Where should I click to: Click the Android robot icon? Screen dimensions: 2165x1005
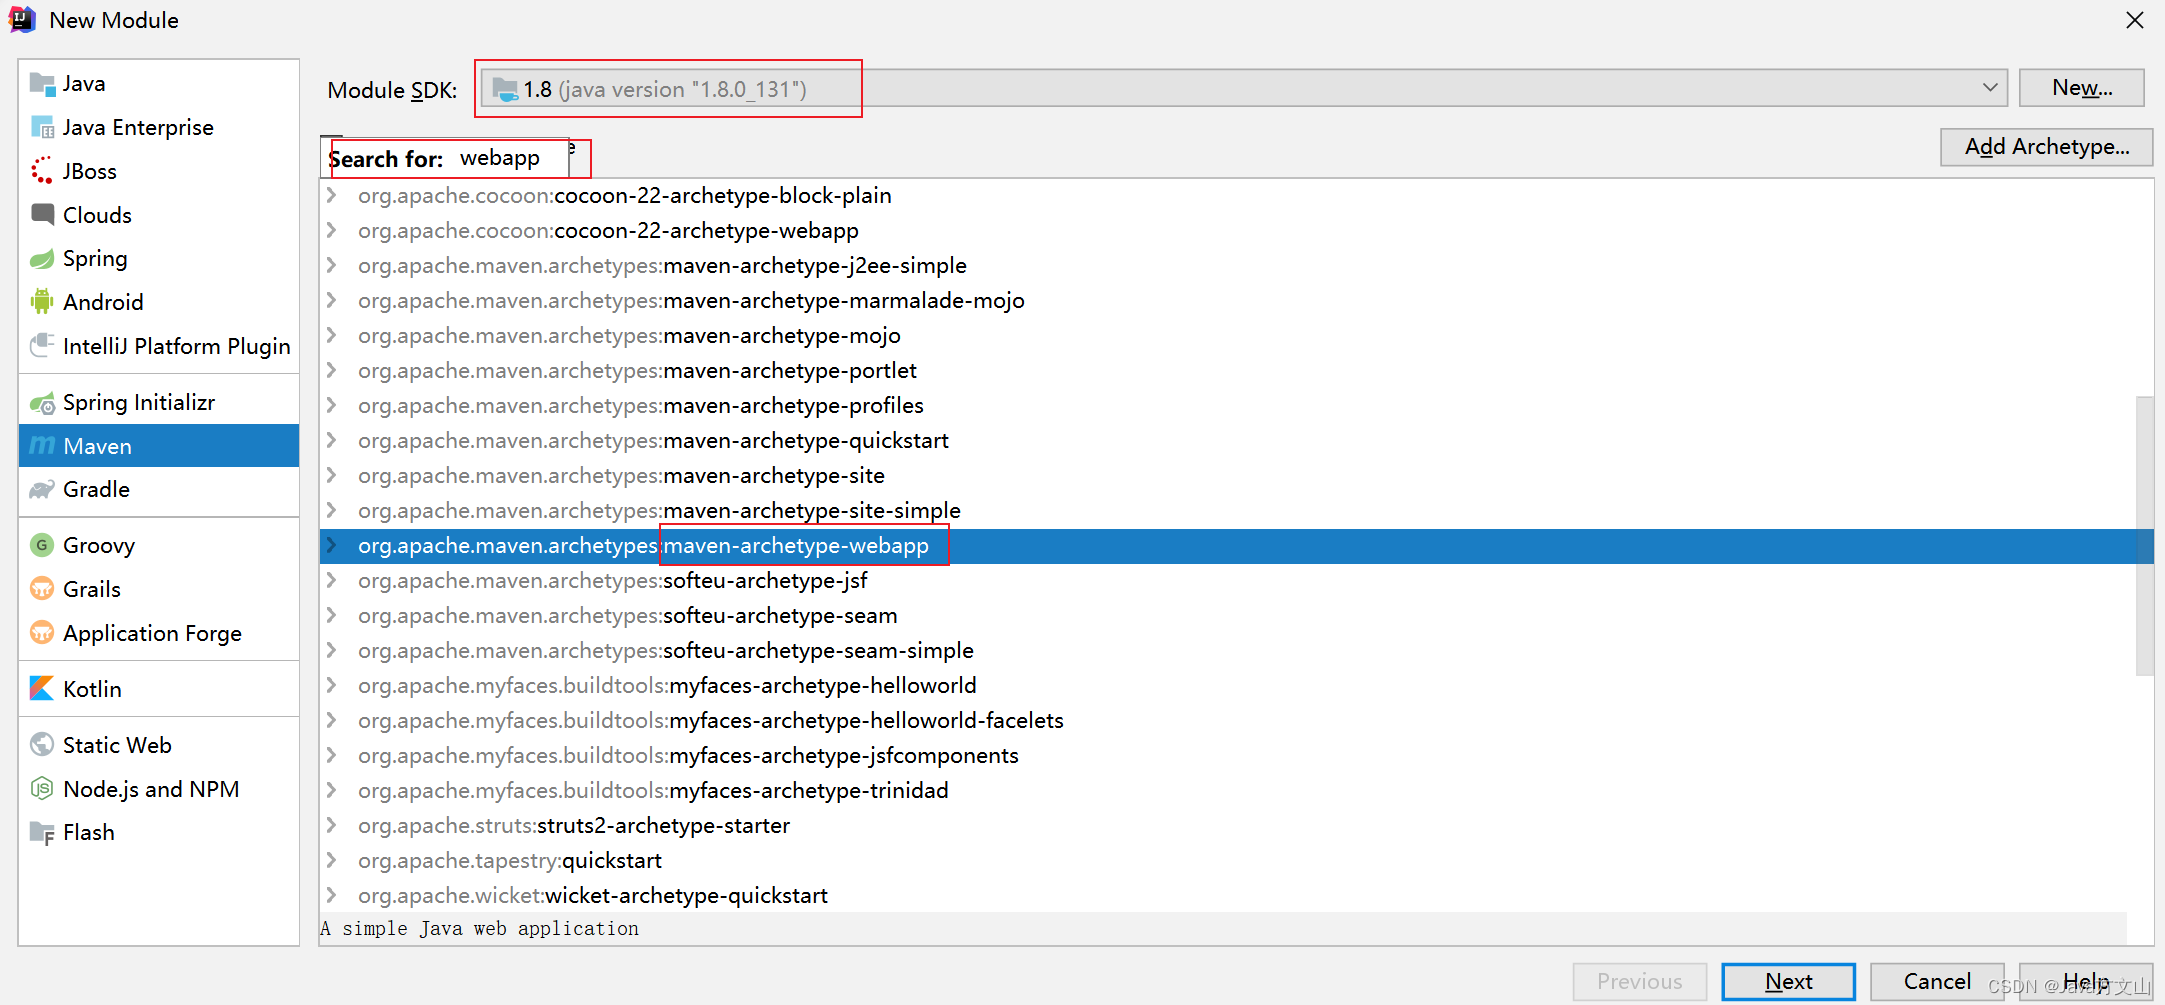[x=42, y=301]
